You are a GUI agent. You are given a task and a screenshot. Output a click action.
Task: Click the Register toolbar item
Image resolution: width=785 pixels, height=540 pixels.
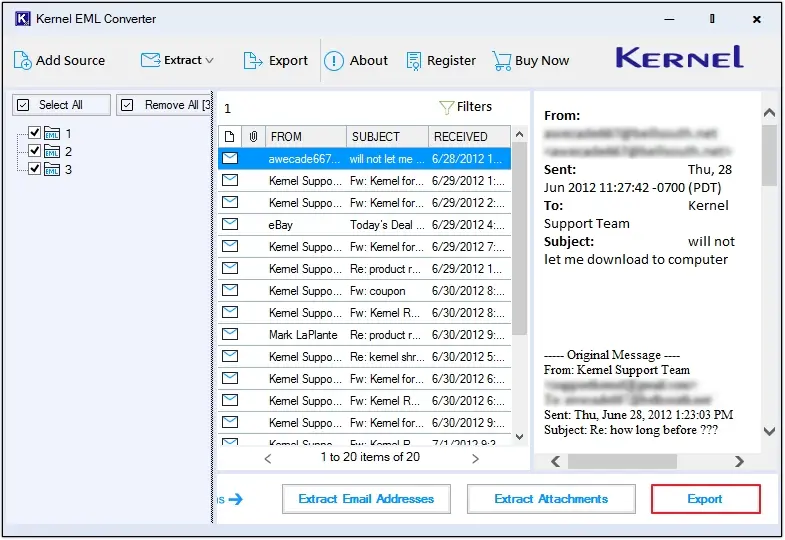(x=441, y=61)
